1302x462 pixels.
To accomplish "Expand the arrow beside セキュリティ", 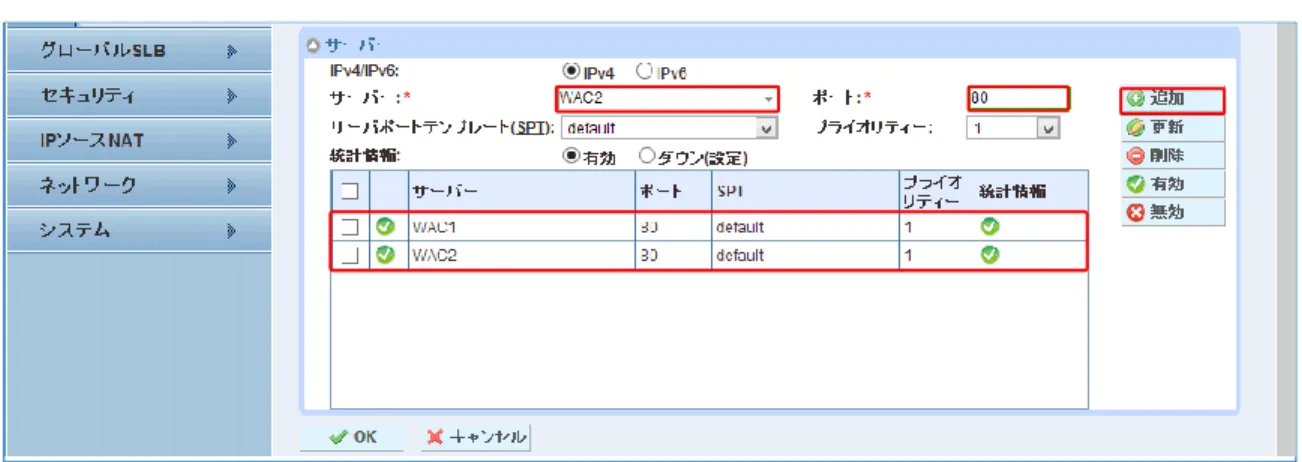I will click(x=232, y=97).
